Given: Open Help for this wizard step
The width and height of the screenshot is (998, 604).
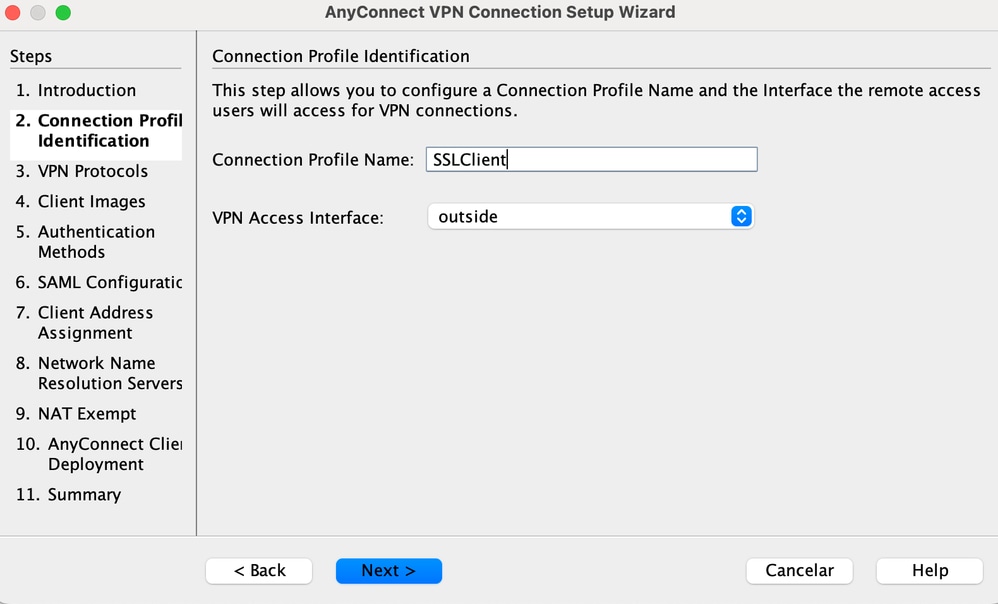Looking at the screenshot, I should (x=929, y=570).
